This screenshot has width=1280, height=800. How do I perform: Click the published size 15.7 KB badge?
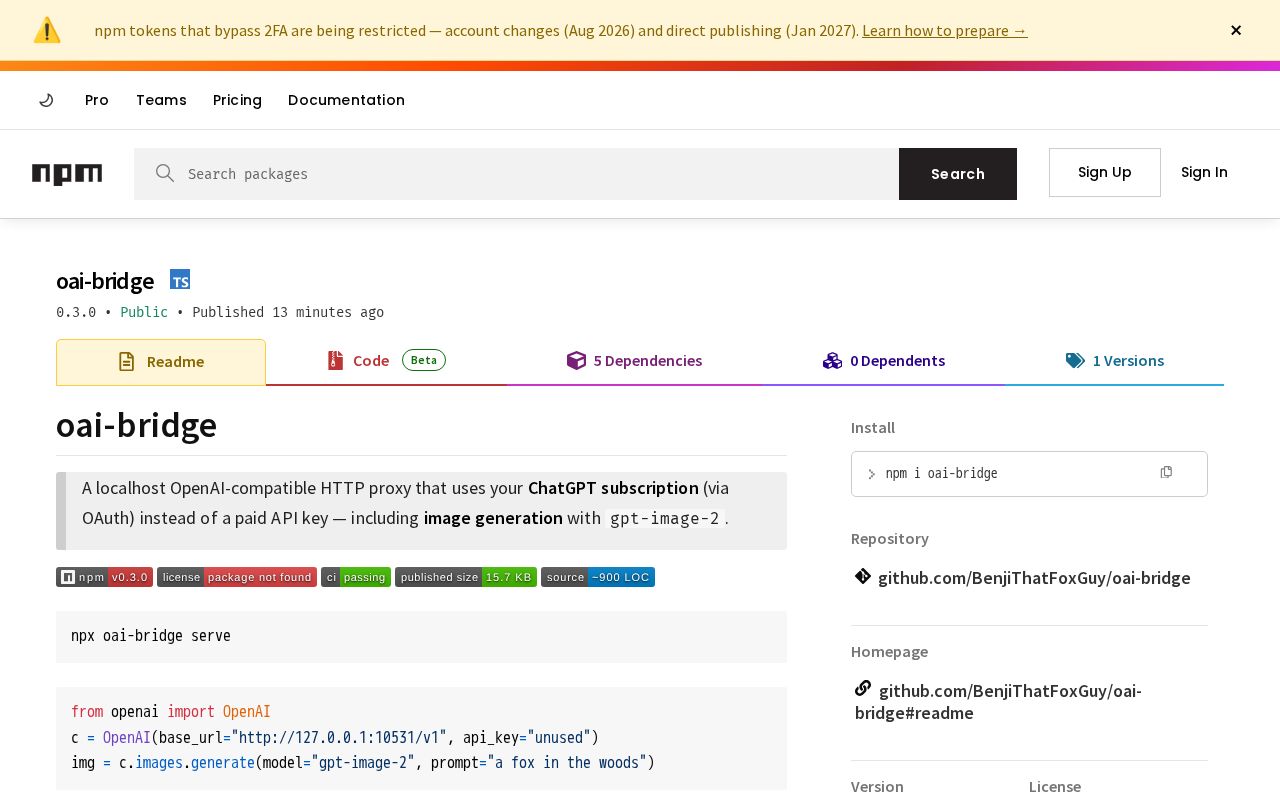click(466, 577)
